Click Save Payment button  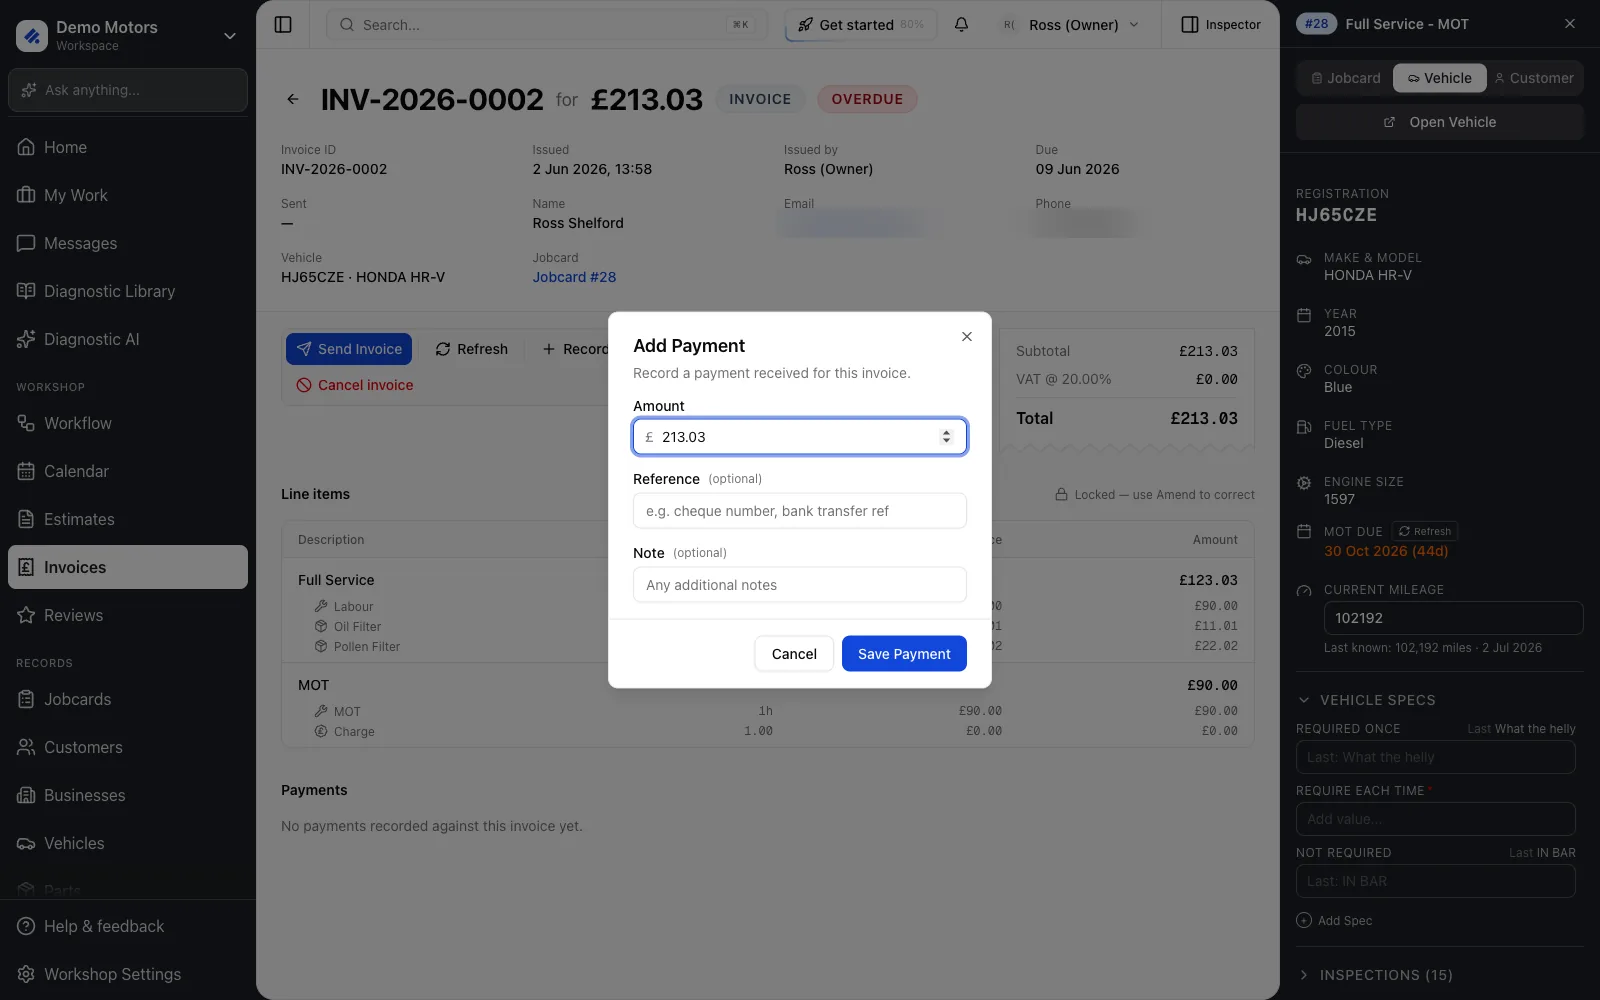tap(904, 654)
